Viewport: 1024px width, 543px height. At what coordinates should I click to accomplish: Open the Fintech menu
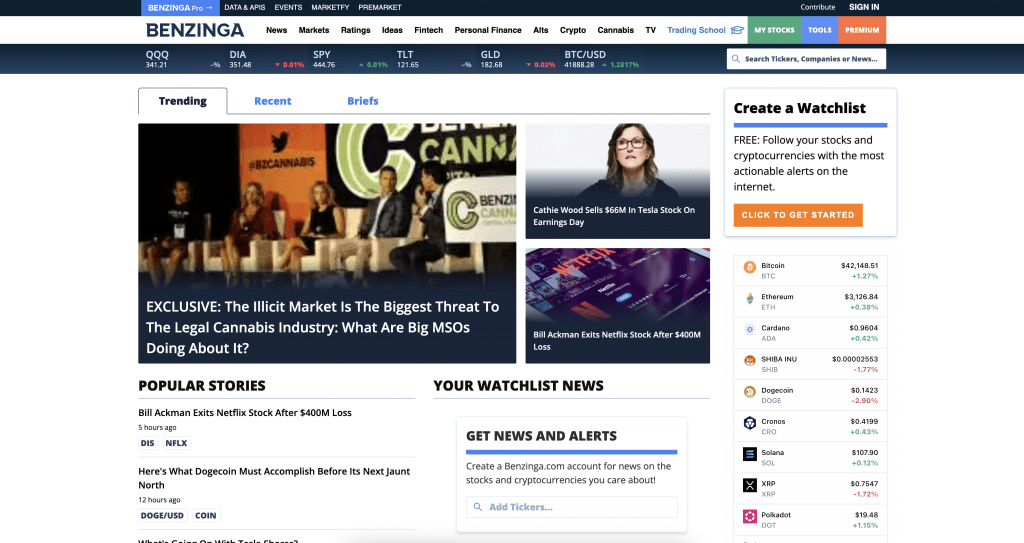pyautogui.click(x=428, y=30)
